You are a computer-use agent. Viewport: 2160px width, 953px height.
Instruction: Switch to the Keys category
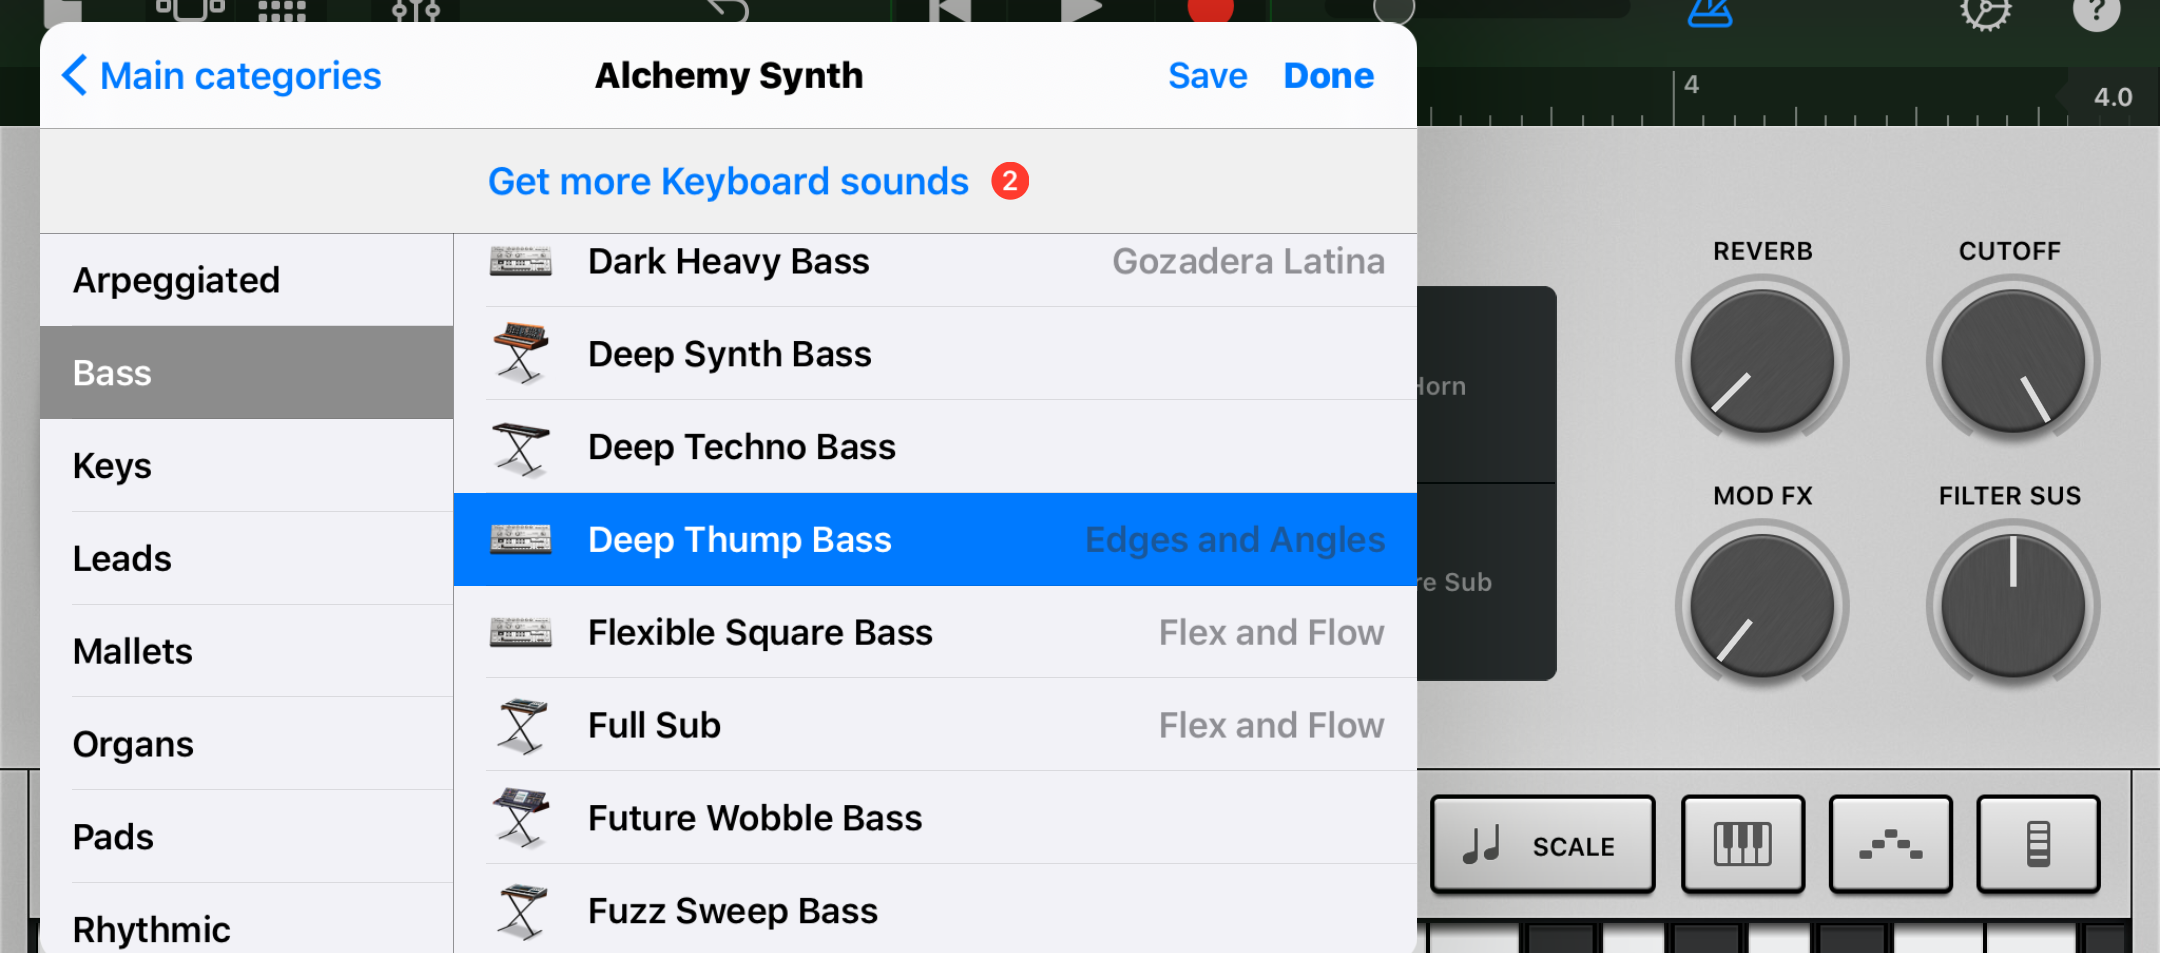pyautogui.click(x=112, y=465)
